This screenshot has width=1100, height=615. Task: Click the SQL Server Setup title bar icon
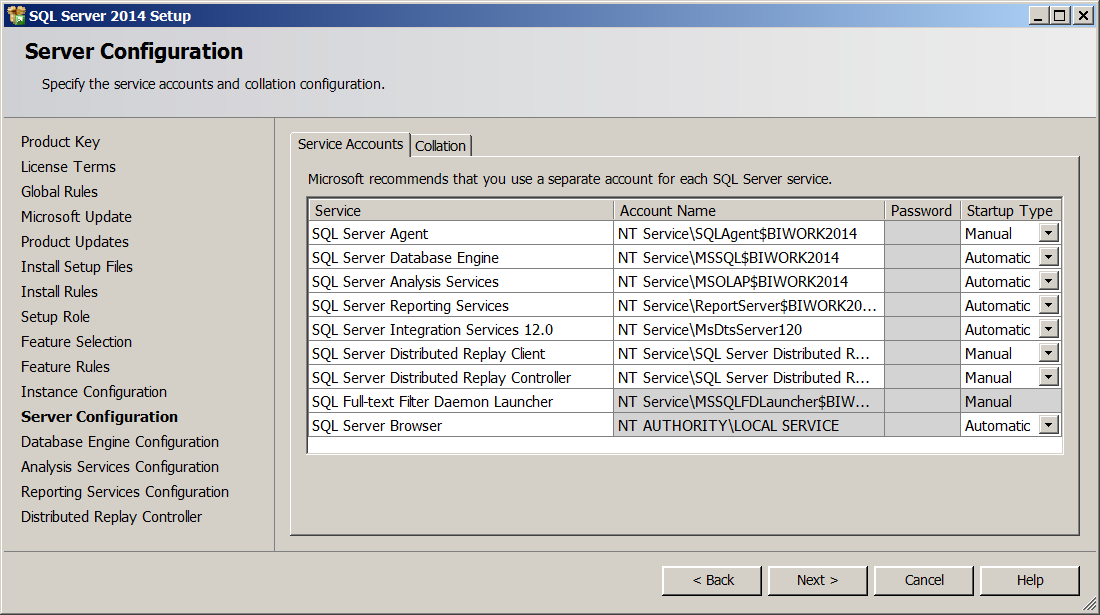(x=15, y=15)
